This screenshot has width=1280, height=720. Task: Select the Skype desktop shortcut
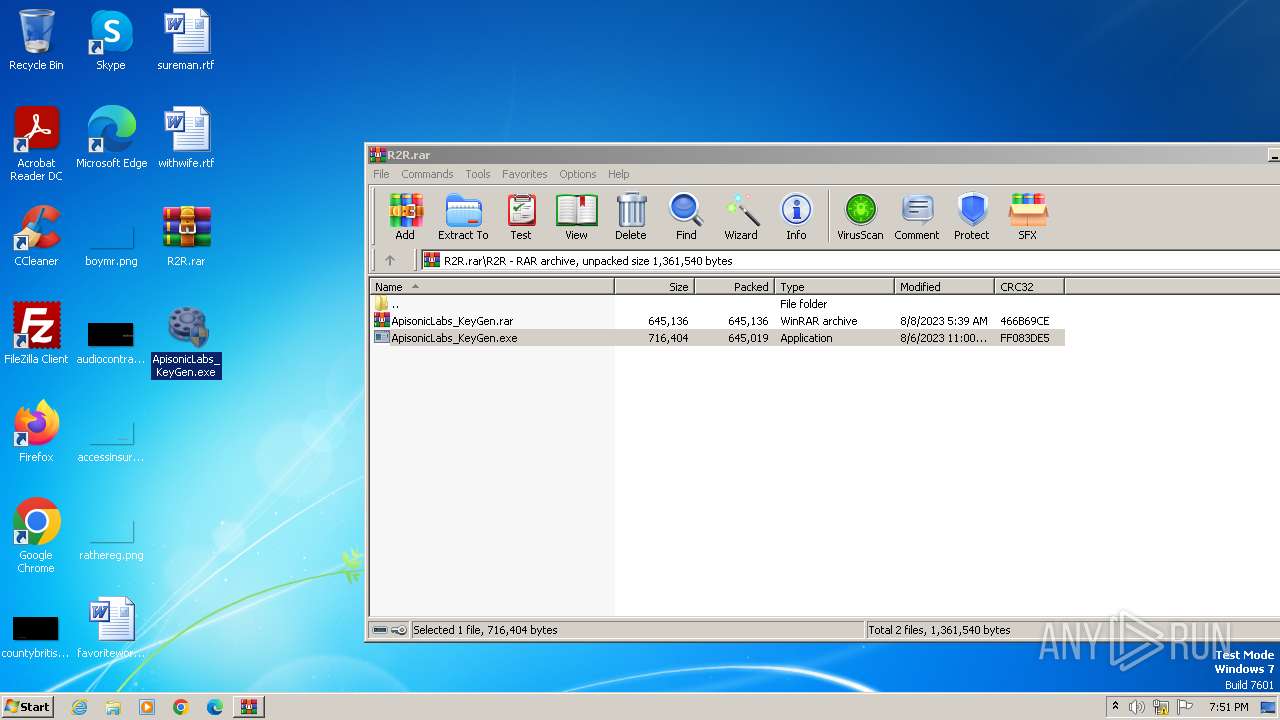[111, 40]
